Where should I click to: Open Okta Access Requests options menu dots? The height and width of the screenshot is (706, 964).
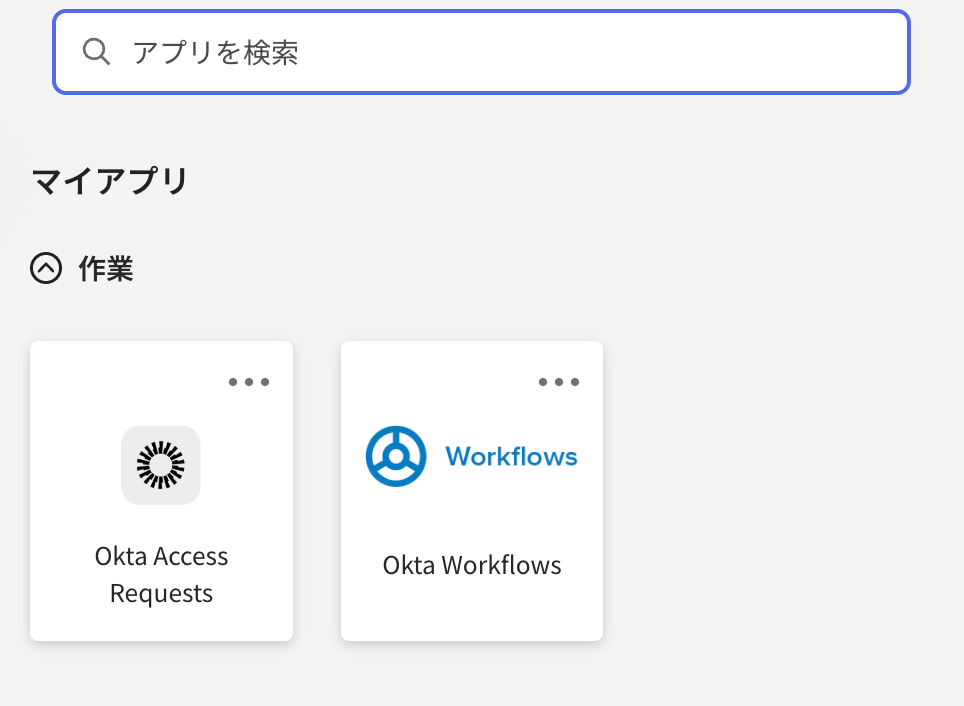point(249,382)
